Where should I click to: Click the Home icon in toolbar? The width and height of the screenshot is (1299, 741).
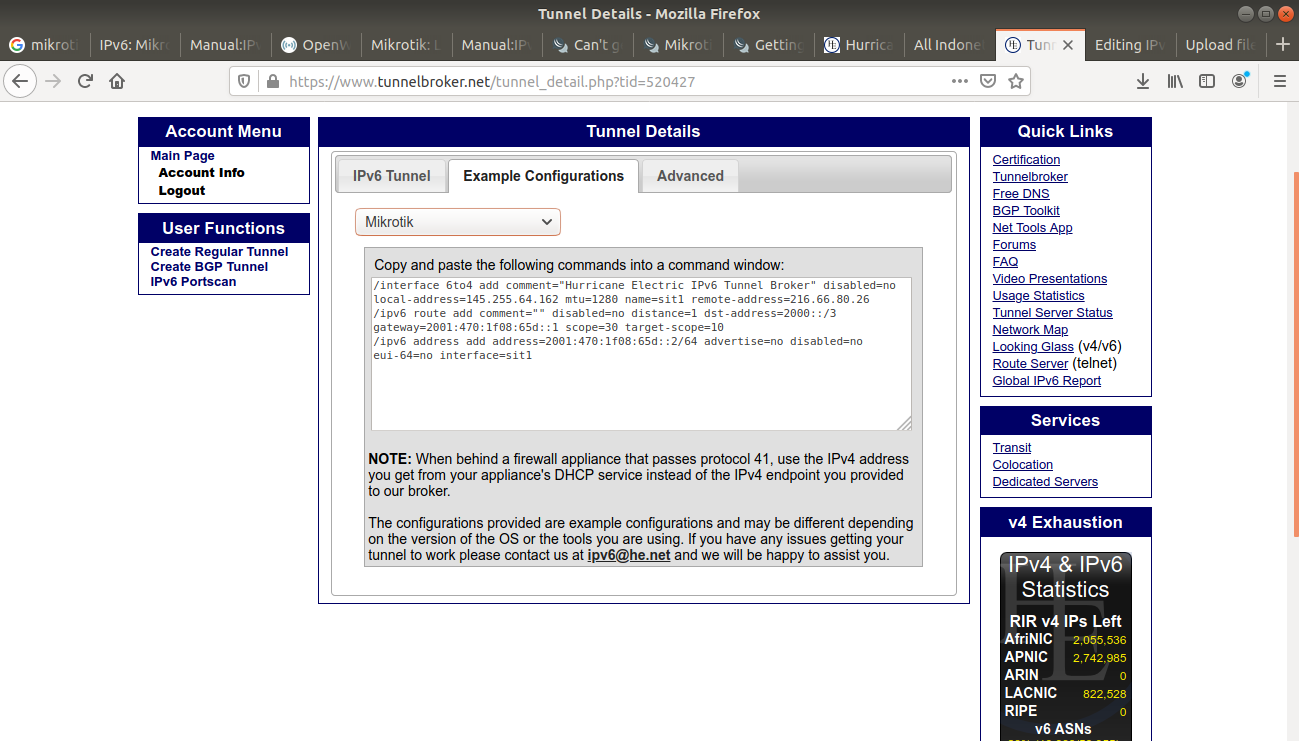[x=117, y=81]
